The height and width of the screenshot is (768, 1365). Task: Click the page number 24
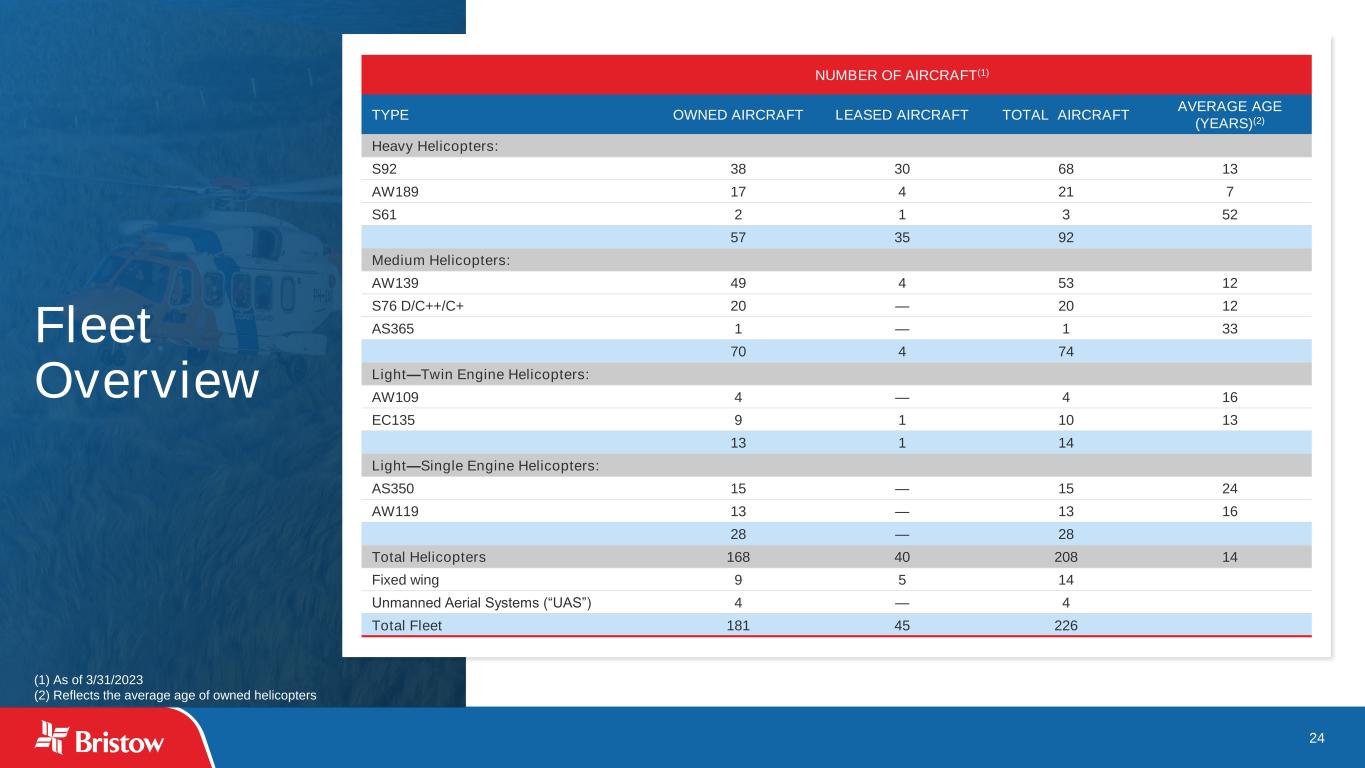1316,738
